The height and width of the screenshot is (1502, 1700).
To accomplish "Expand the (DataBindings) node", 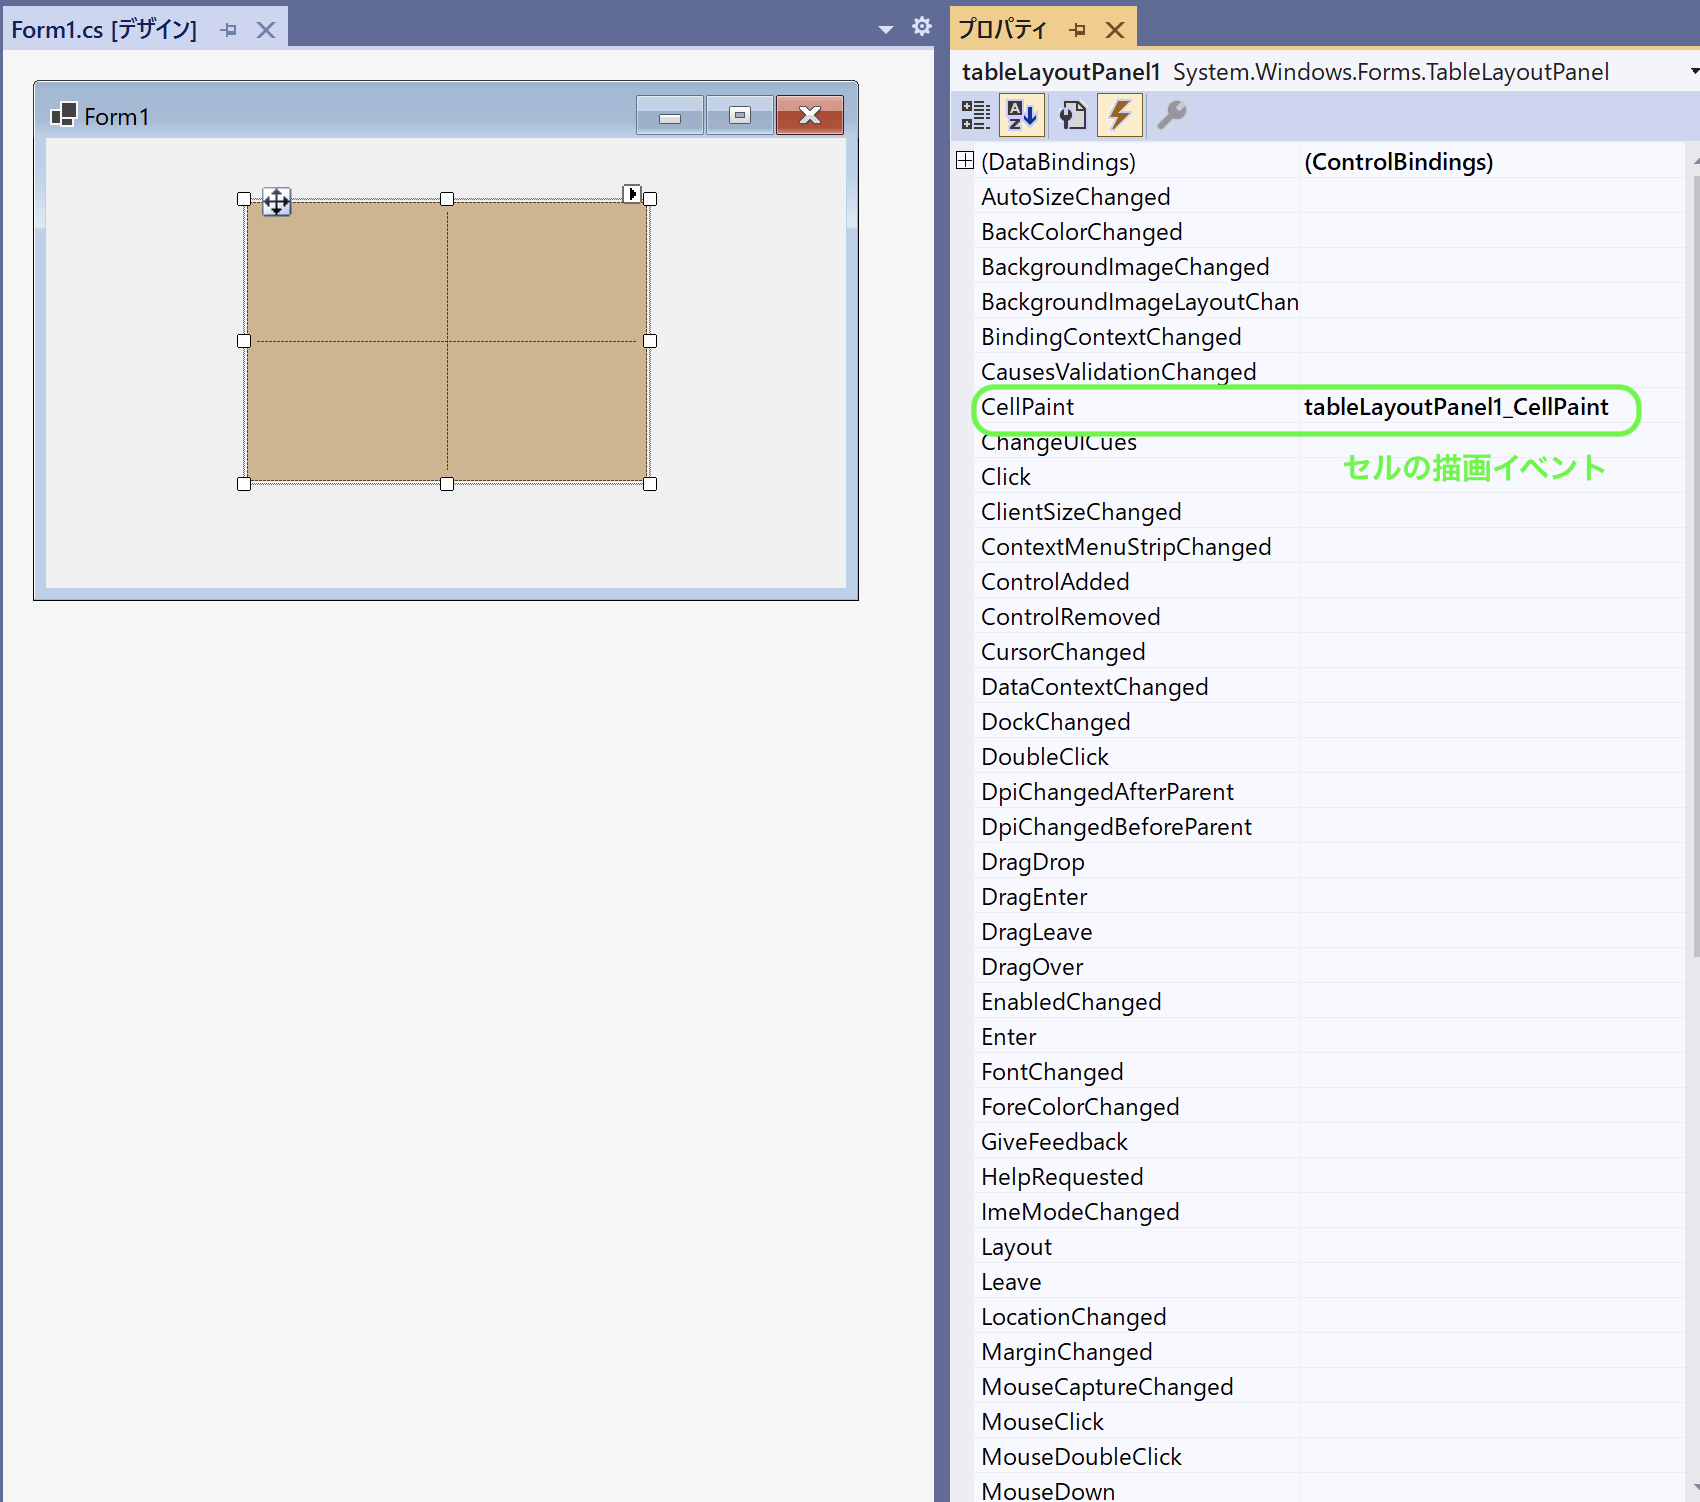I will coord(965,161).
